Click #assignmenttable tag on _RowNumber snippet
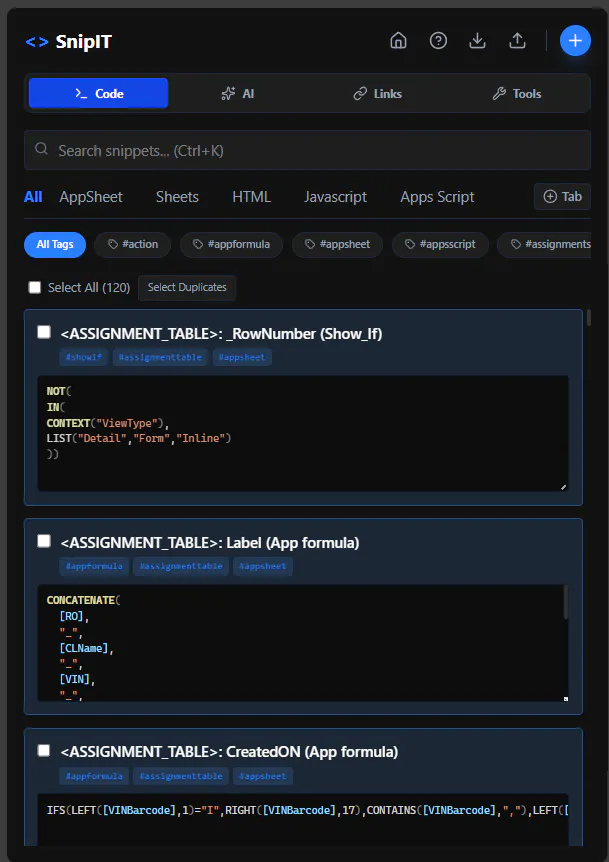The image size is (609, 862). pos(160,357)
